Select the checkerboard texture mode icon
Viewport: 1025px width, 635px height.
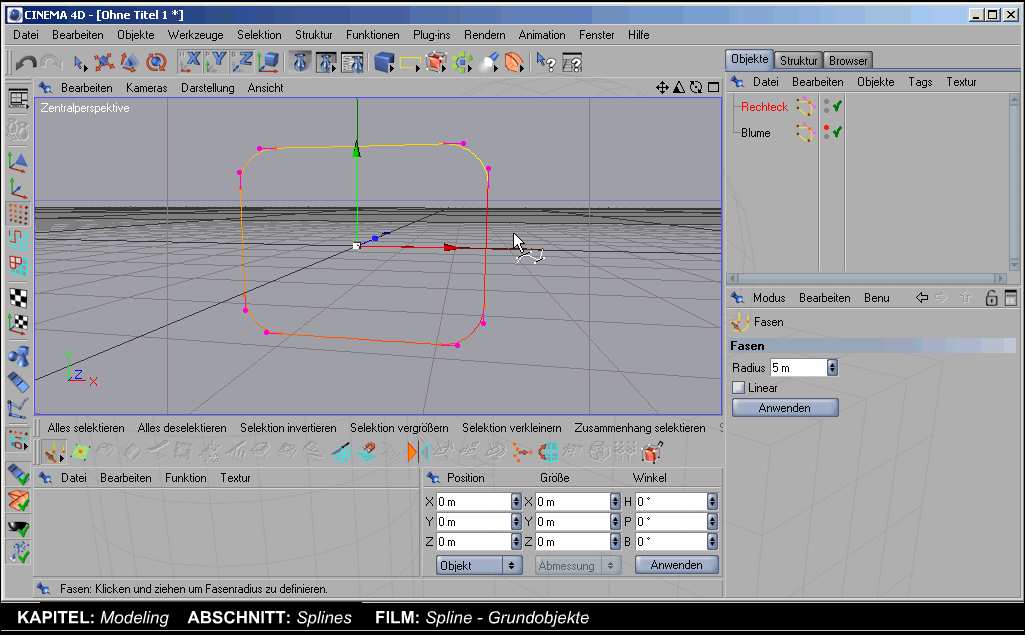[18, 298]
